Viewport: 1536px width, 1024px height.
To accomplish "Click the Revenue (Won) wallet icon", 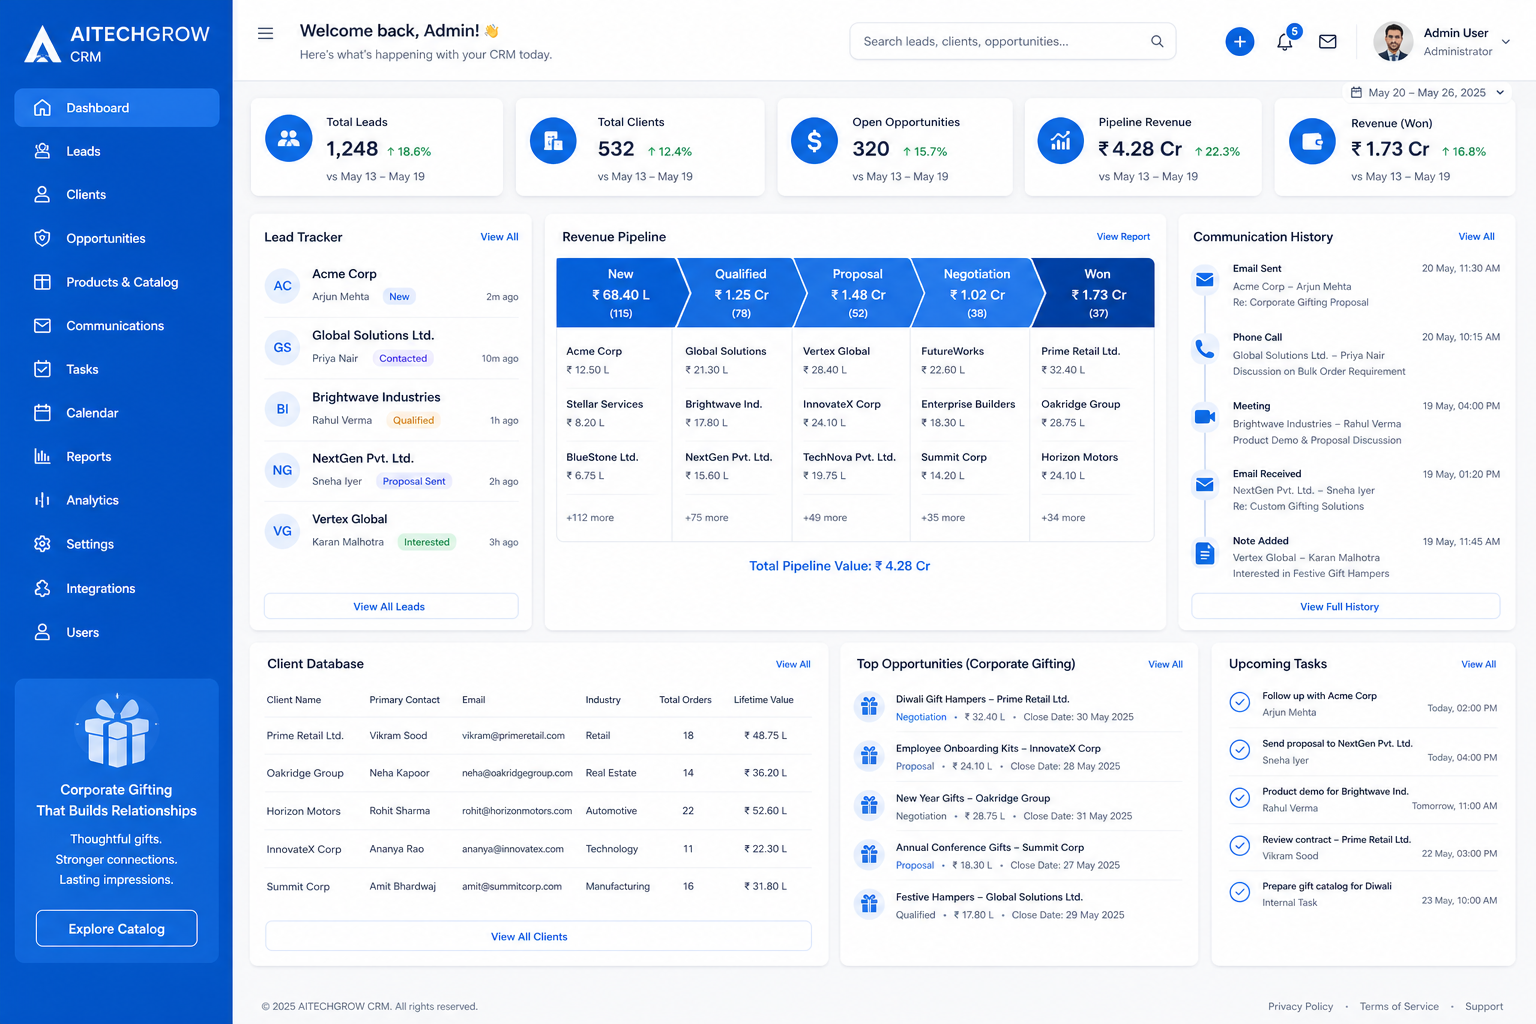I will [x=1313, y=141].
